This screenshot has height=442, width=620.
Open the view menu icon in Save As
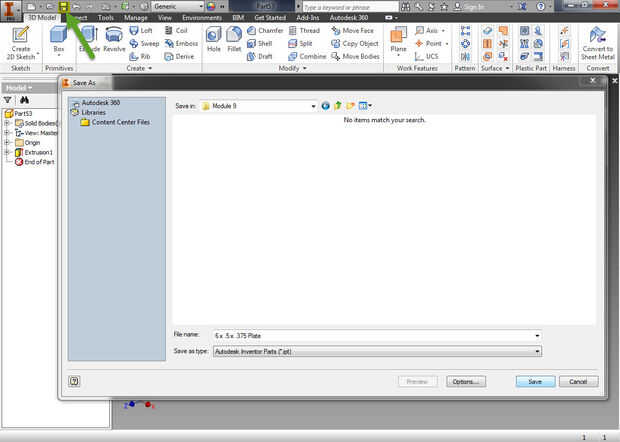coord(365,106)
